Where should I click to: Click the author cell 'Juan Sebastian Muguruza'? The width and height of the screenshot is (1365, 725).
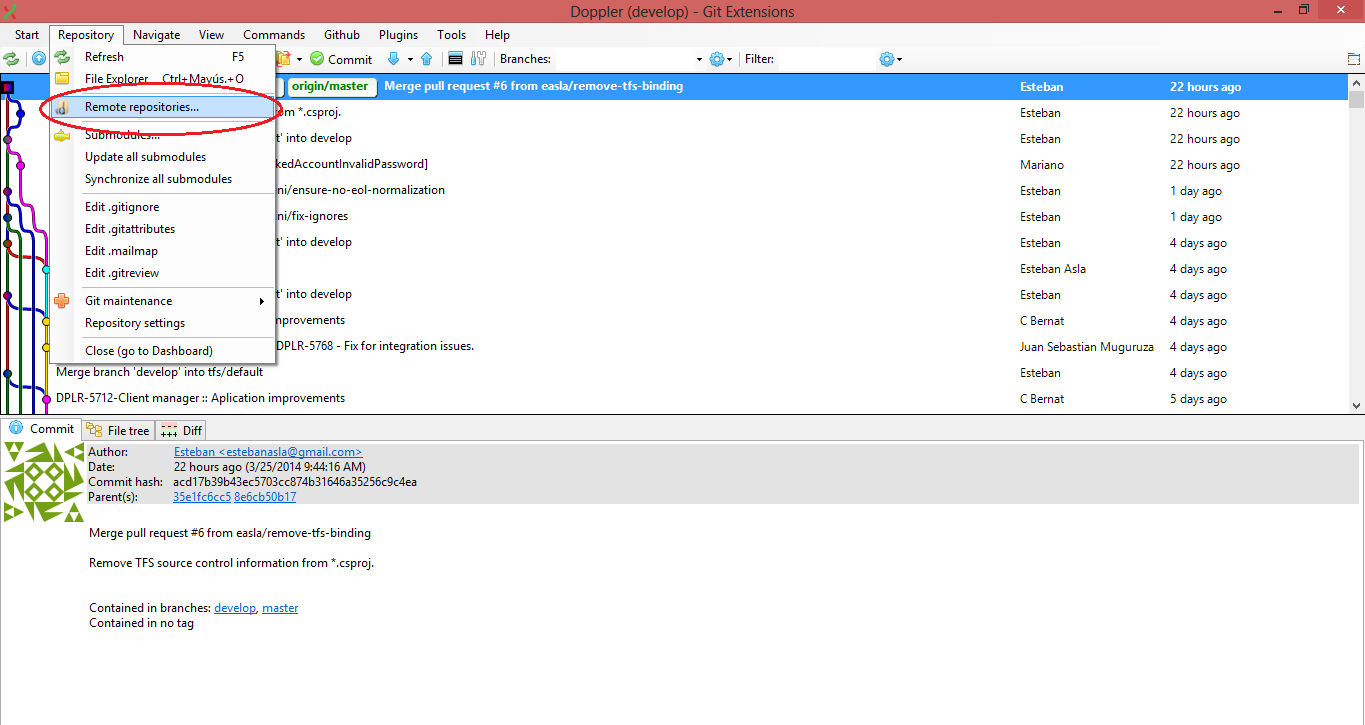(1087, 347)
